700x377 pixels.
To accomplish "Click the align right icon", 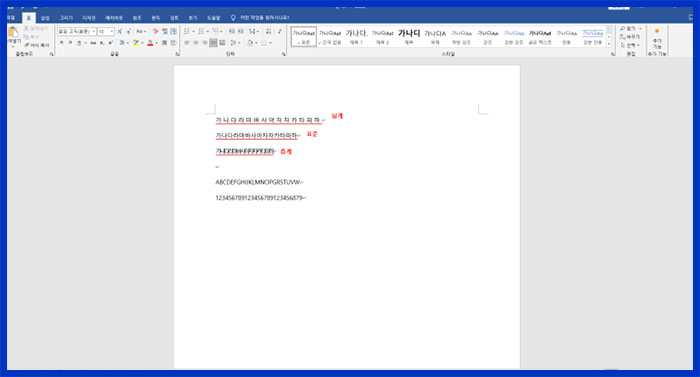I will pyautogui.click(x=205, y=42).
